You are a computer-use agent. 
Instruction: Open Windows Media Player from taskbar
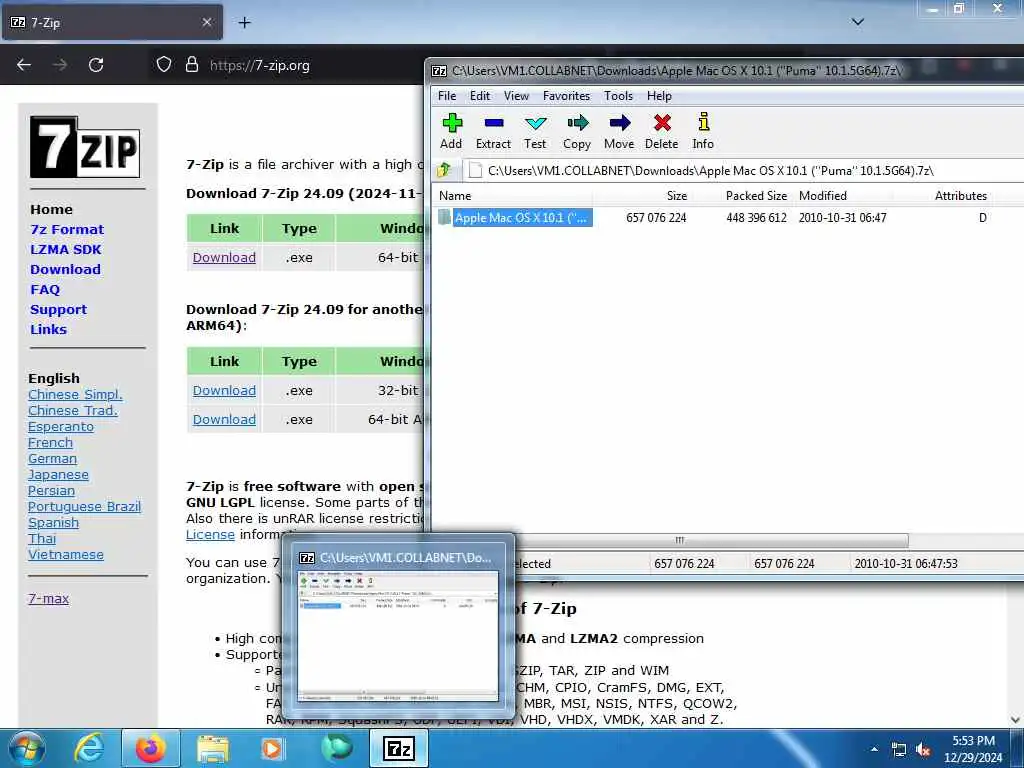[x=272, y=748]
